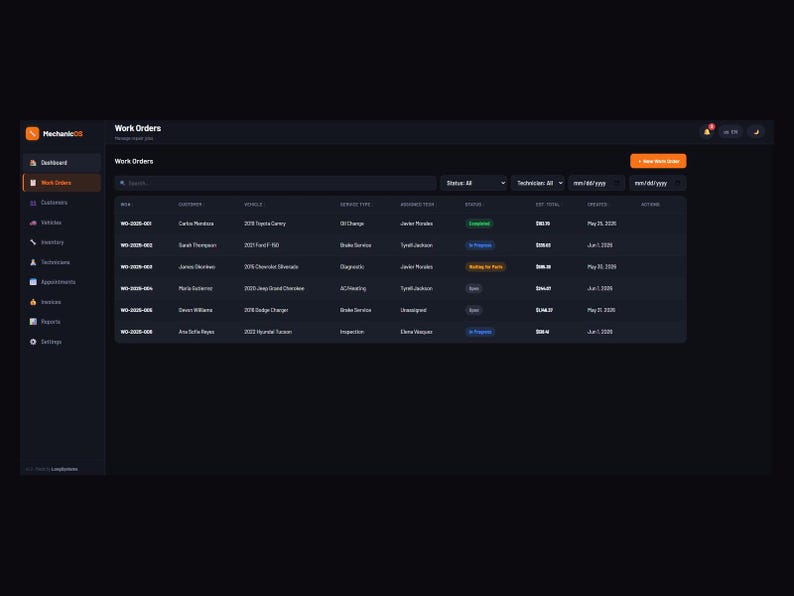Open Inventory page in sidebar
Viewport: 794px width, 596px height.
click(x=62, y=242)
